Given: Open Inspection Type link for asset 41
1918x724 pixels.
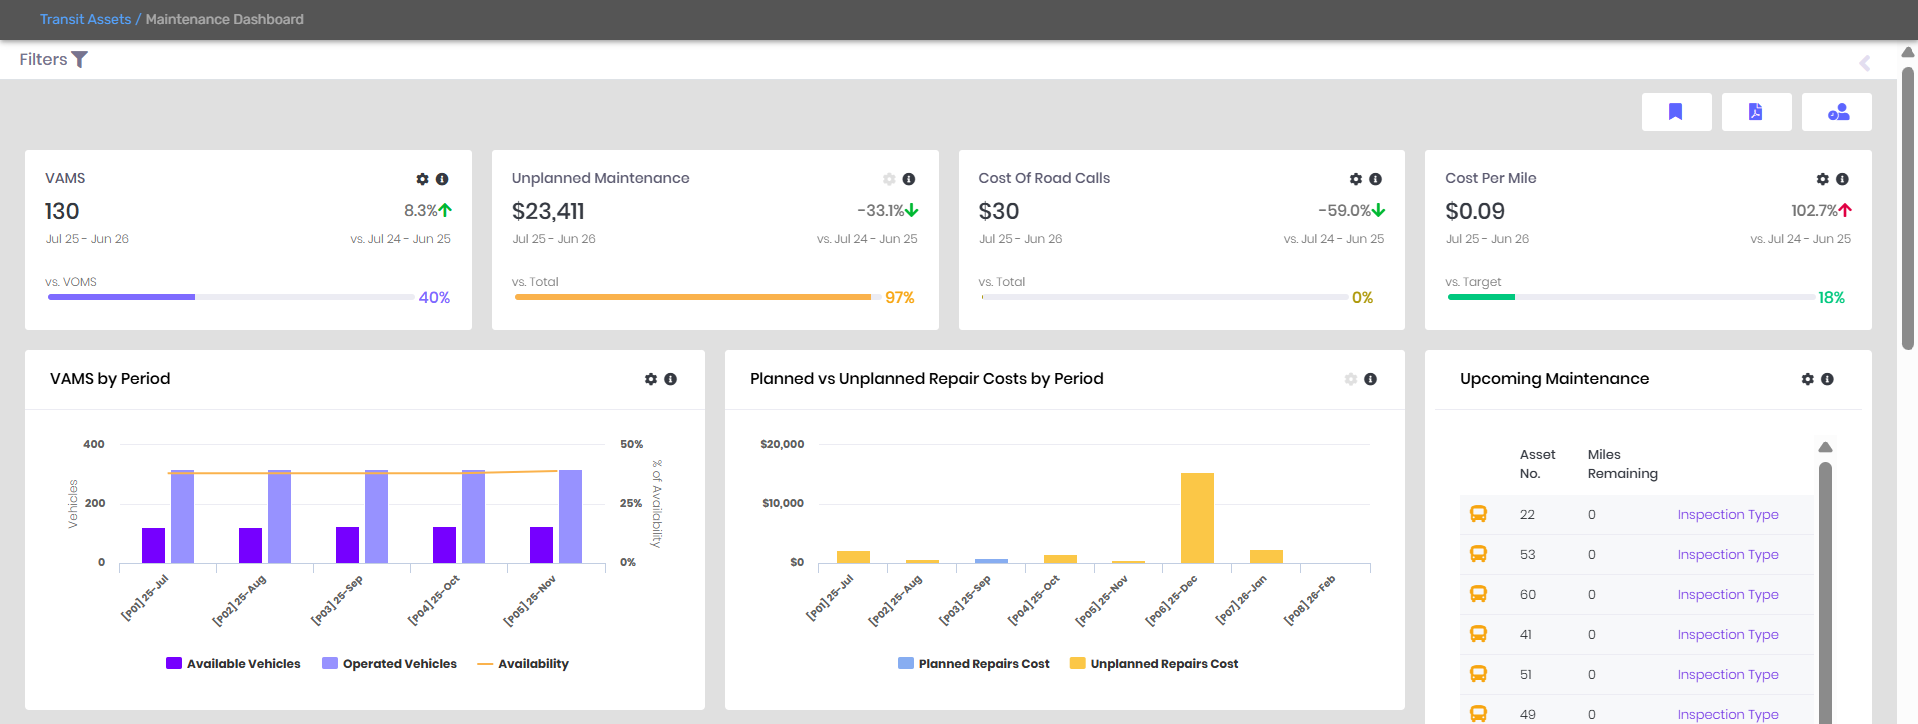Looking at the screenshot, I should (x=1727, y=635).
